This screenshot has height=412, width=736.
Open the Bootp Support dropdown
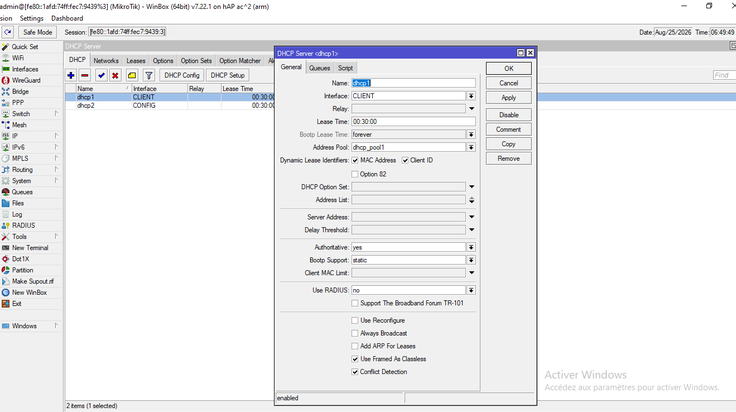tap(471, 260)
